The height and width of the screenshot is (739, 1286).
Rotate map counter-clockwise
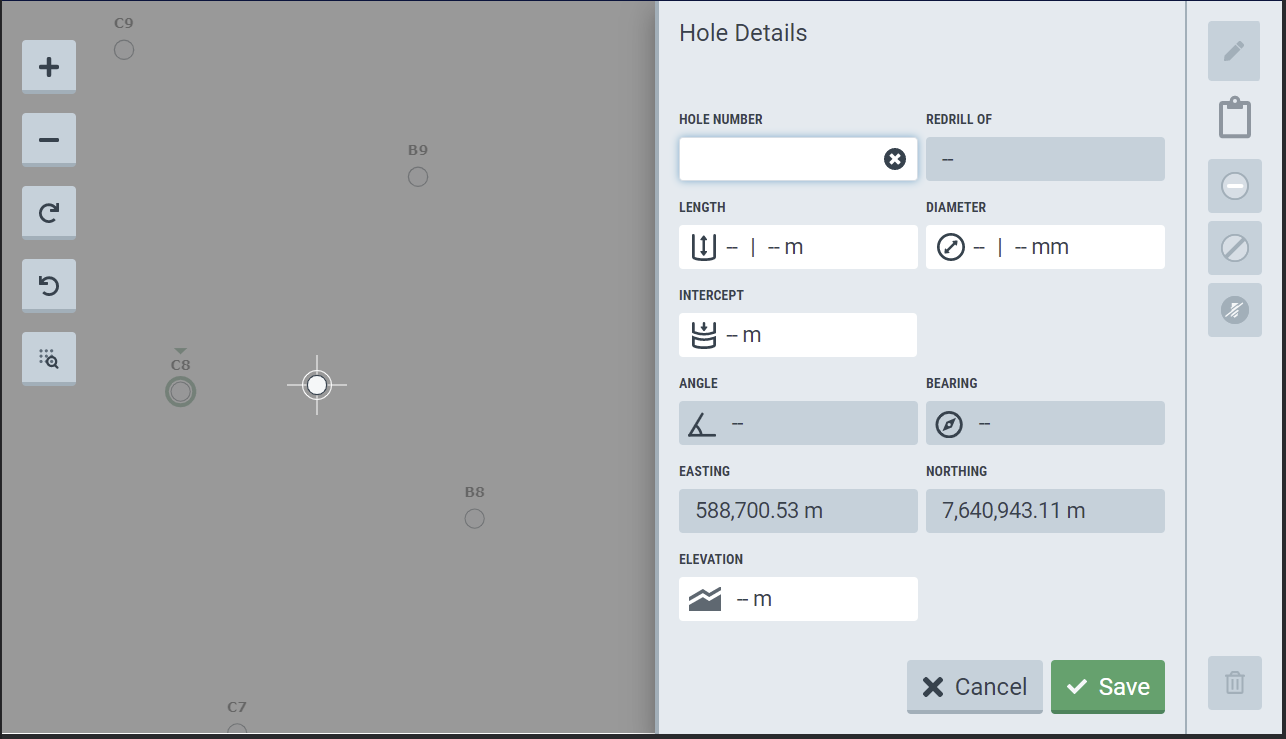pyautogui.click(x=49, y=286)
